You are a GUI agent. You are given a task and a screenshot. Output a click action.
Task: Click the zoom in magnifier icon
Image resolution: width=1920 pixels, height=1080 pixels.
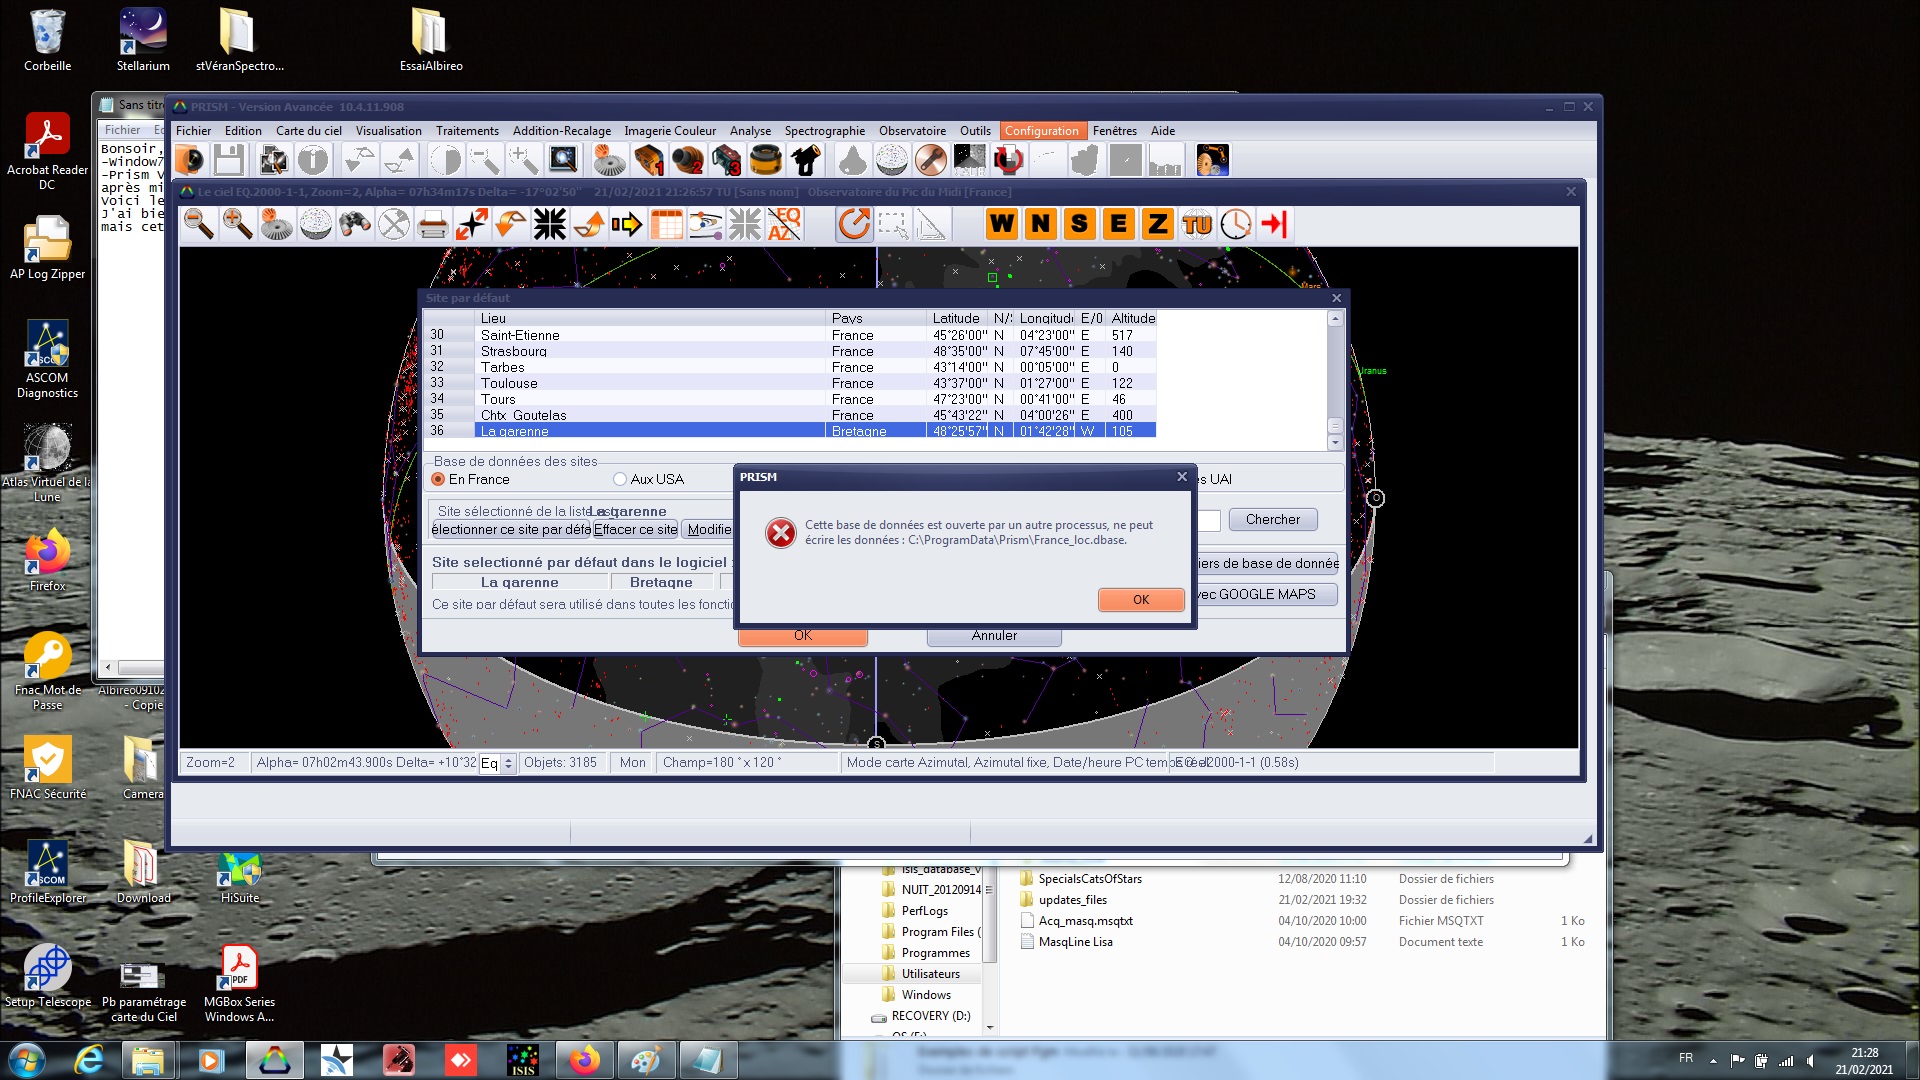point(238,225)
